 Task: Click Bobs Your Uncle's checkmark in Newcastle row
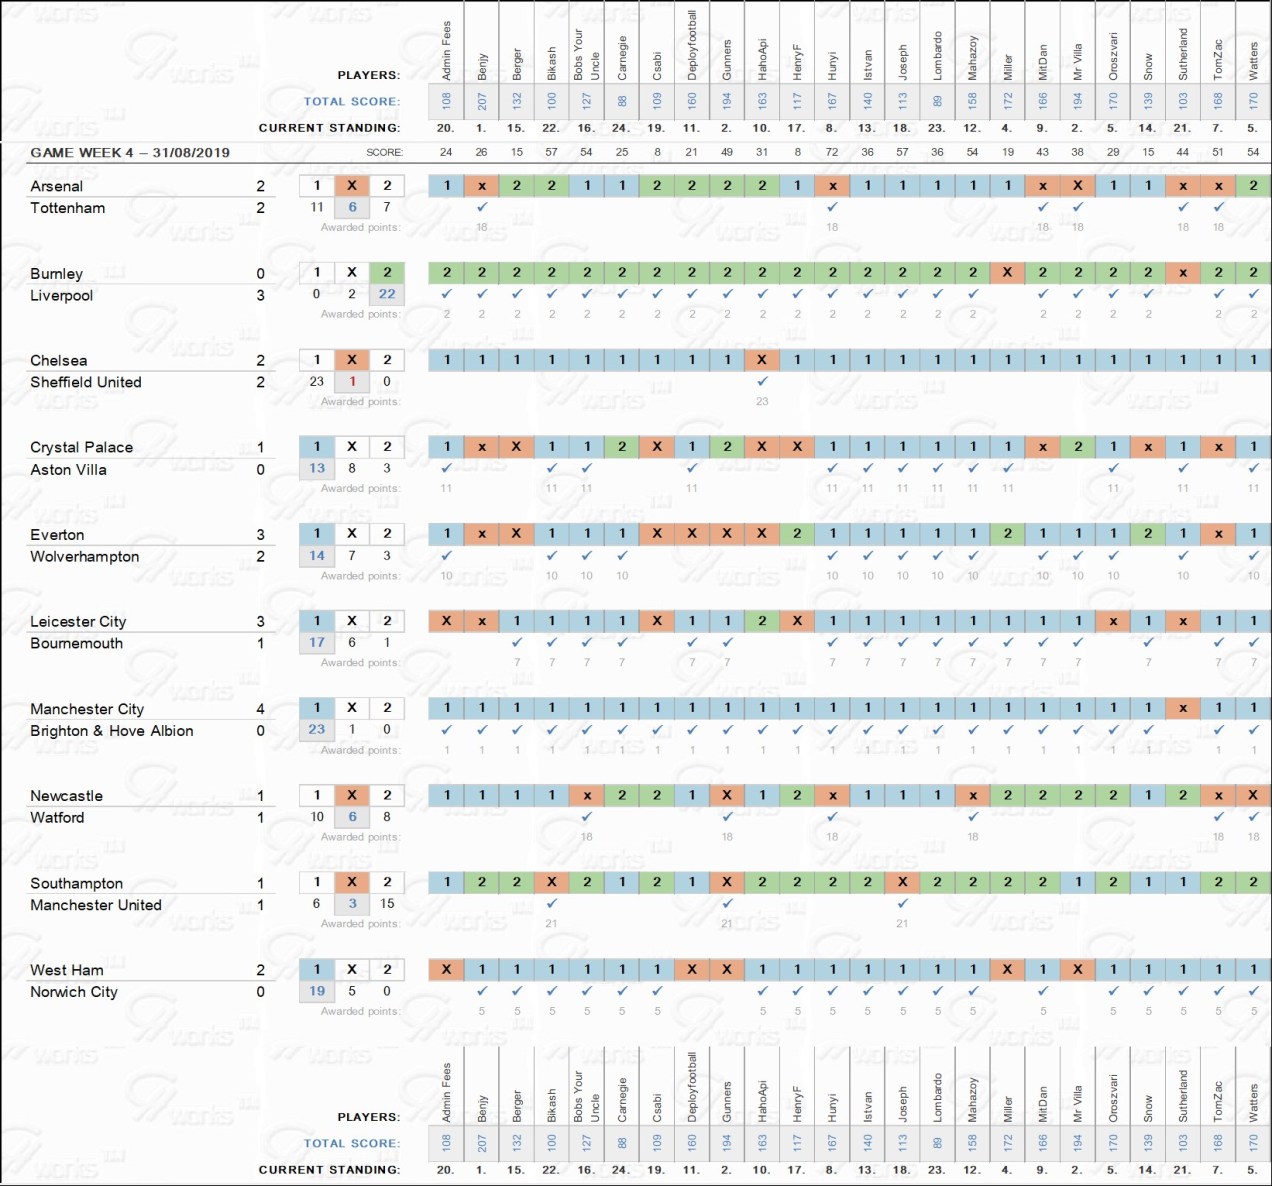[587, 816]
